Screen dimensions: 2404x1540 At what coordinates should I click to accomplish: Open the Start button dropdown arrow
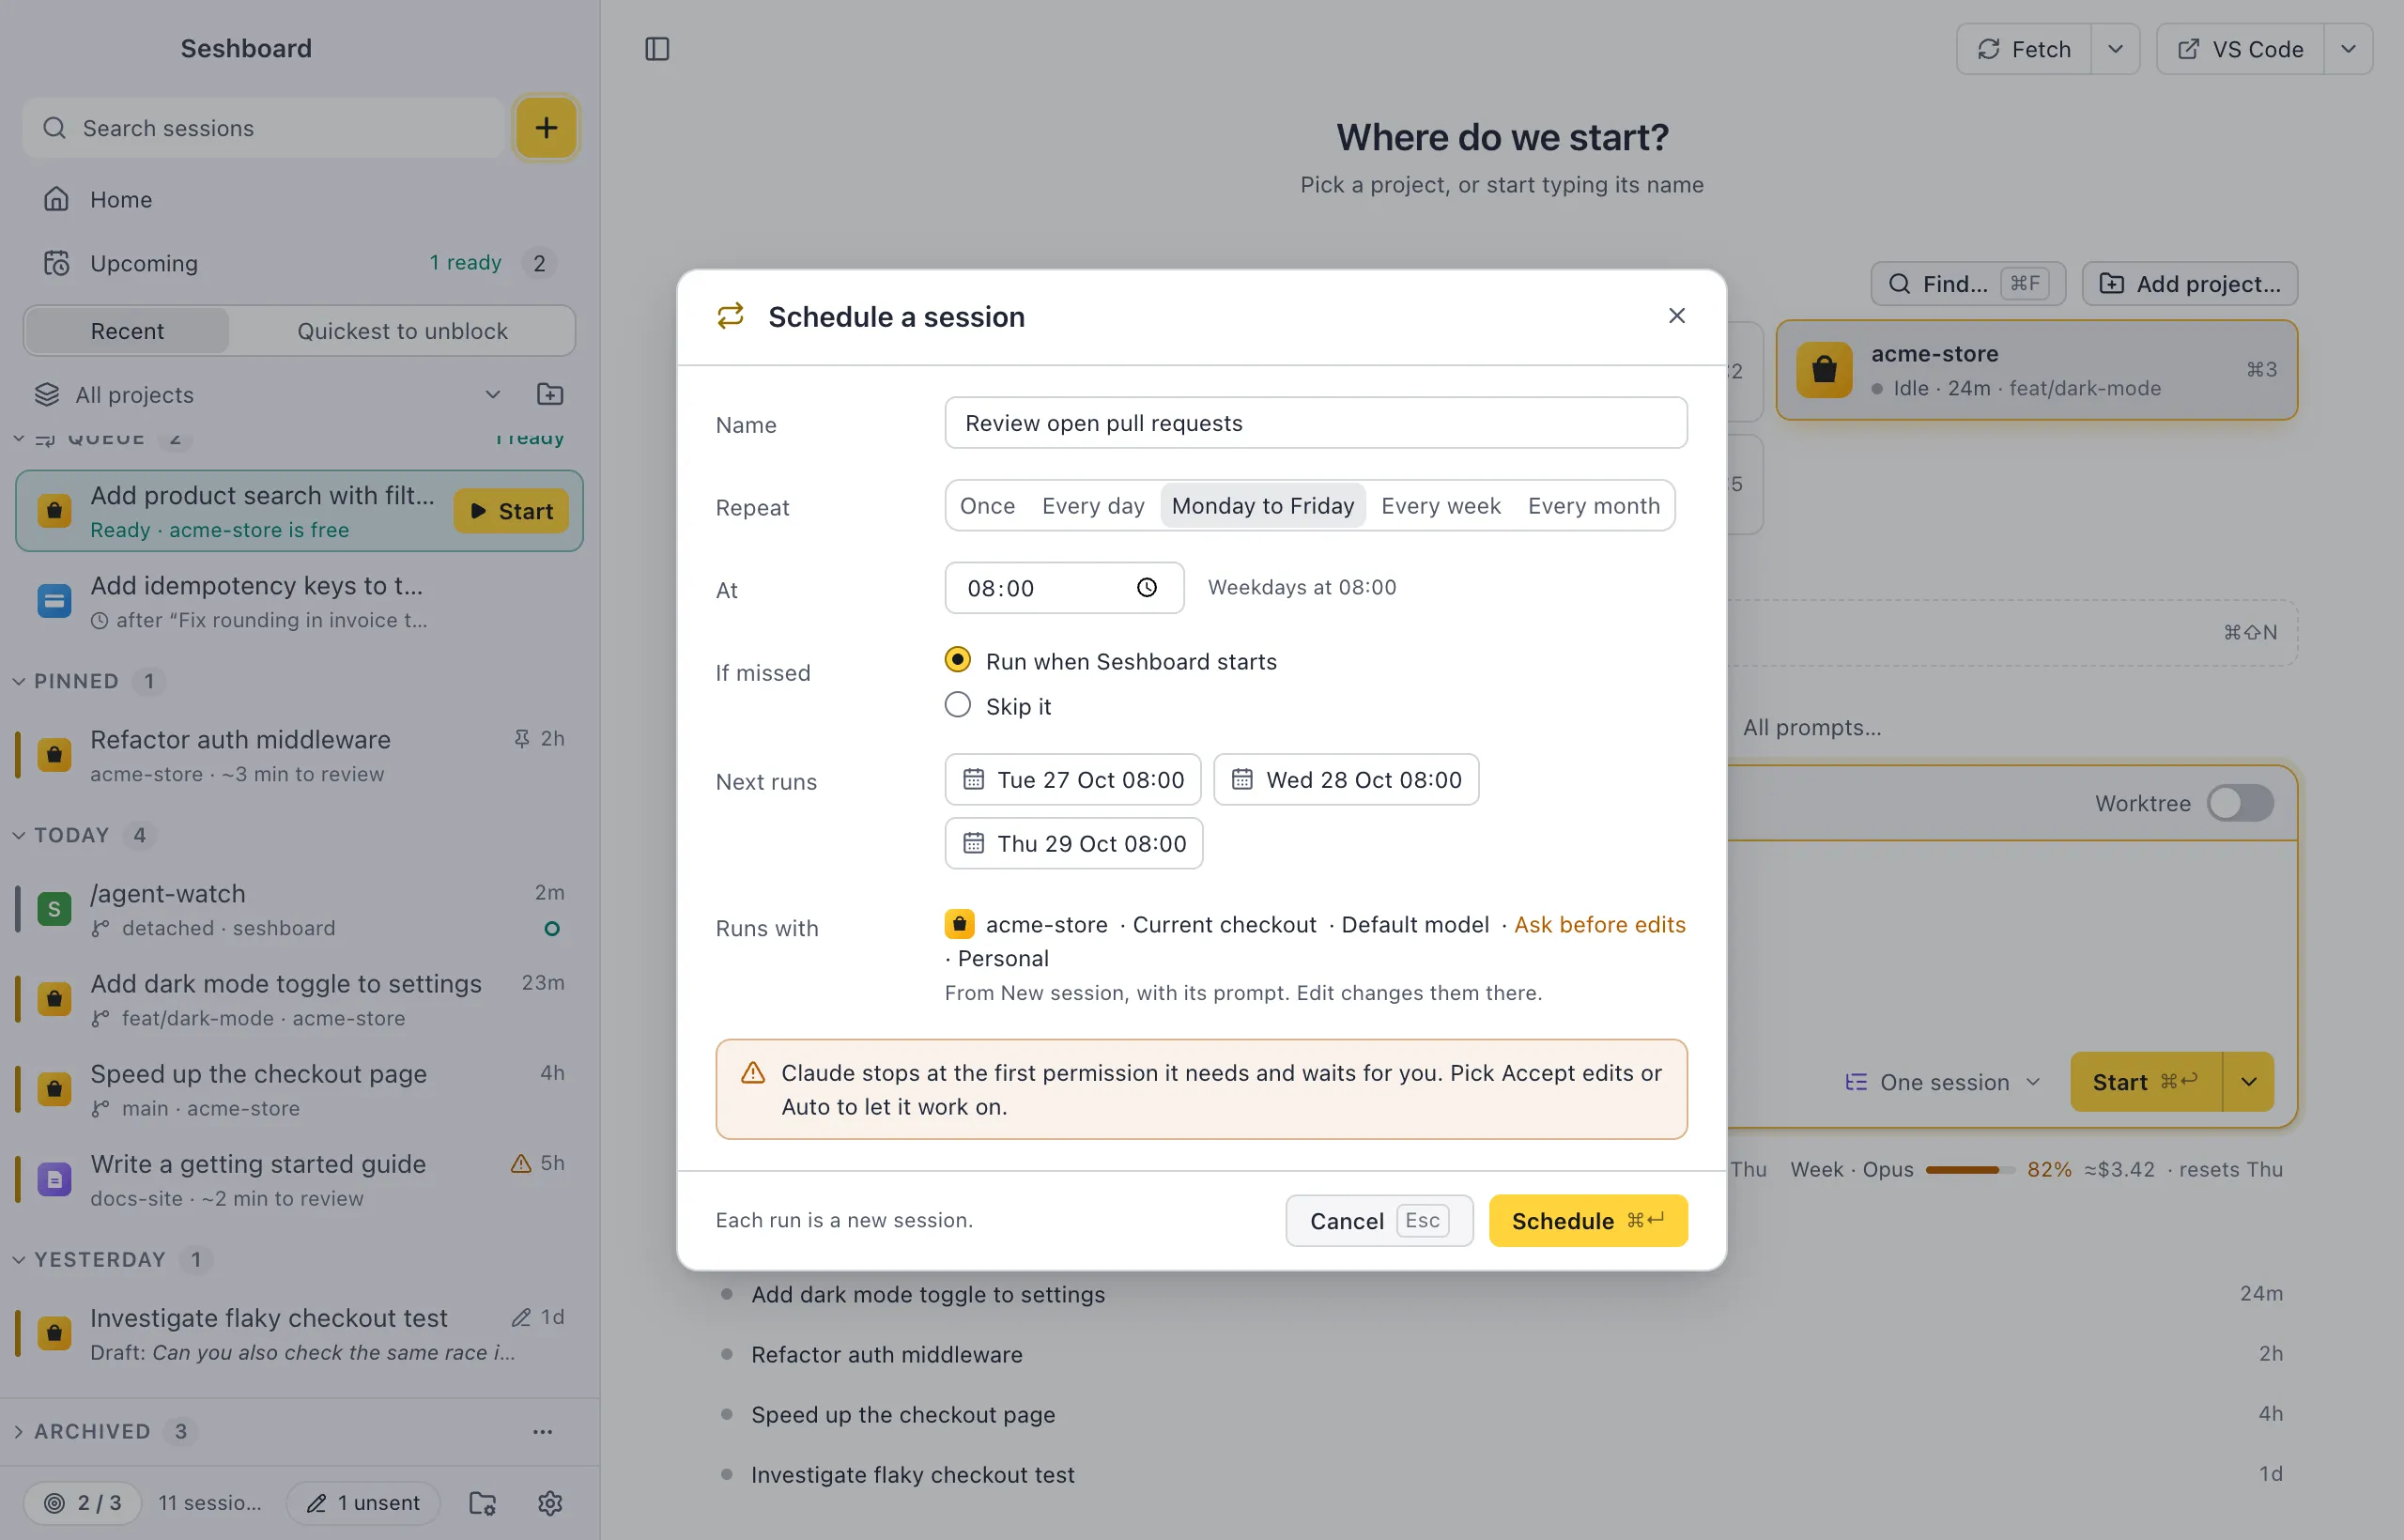(2248, 1082)
